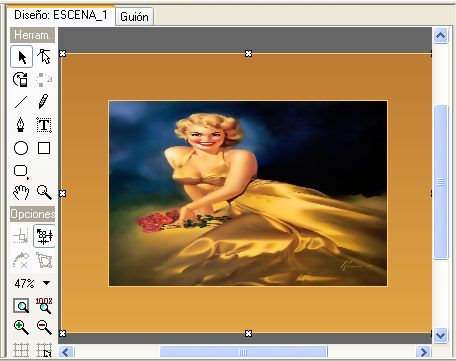Select the arrow Selection tool
The image size is (456, 361).
tap(22, 57)
